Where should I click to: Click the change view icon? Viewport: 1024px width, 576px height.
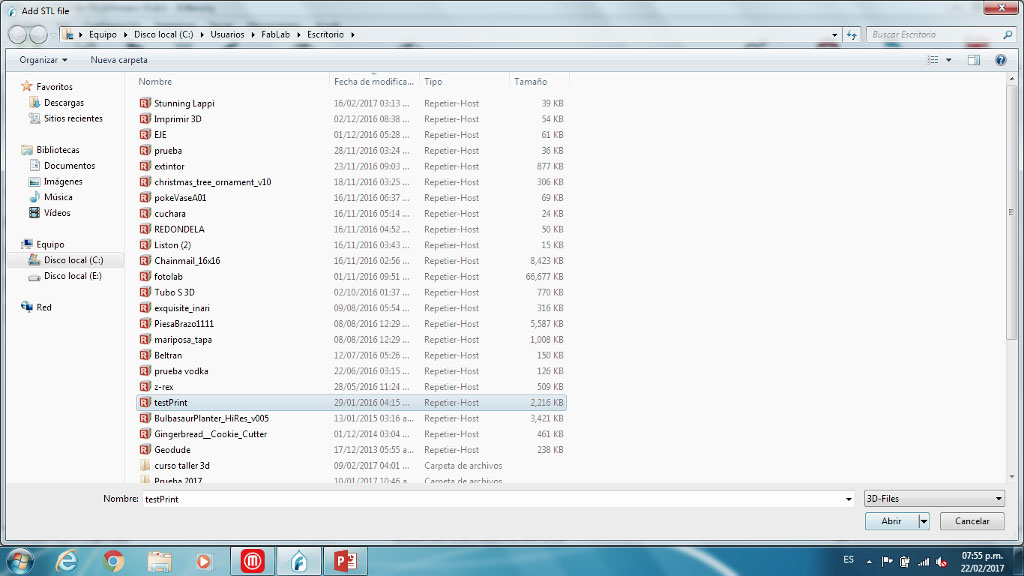pos(933,60)
